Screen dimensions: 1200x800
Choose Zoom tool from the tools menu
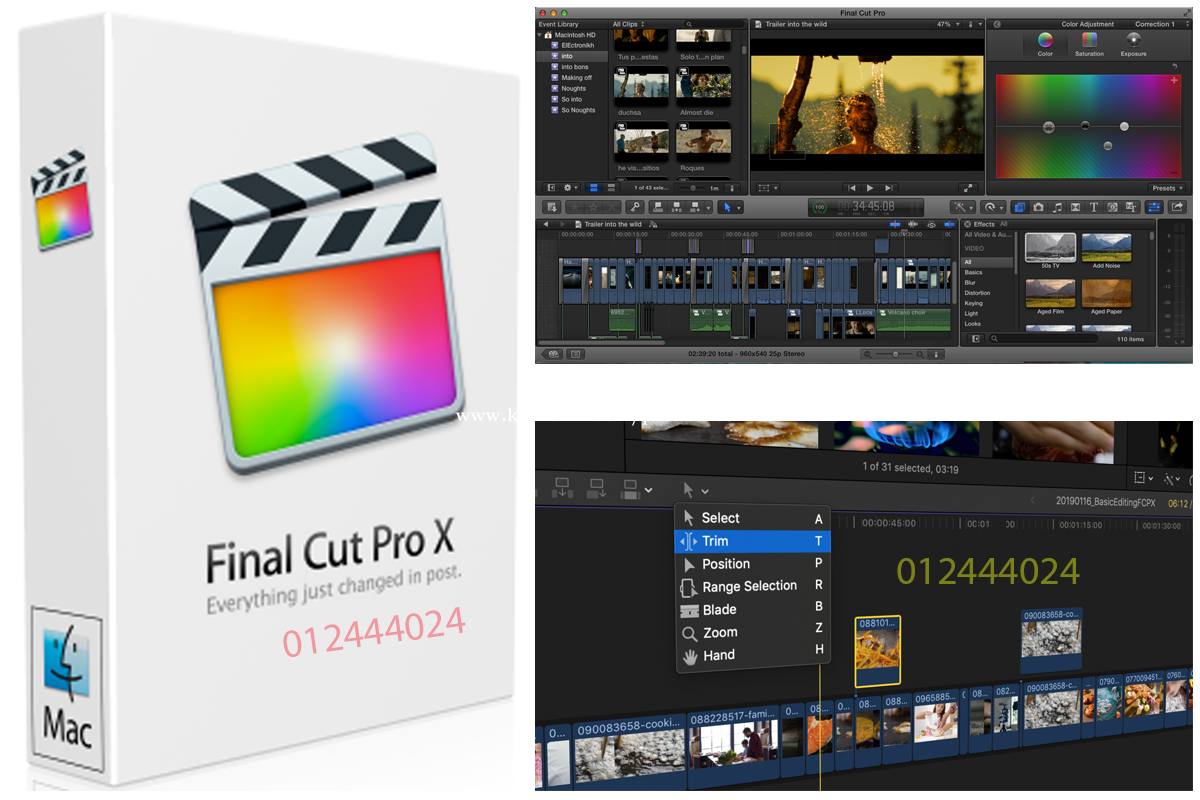coord(753,632)
